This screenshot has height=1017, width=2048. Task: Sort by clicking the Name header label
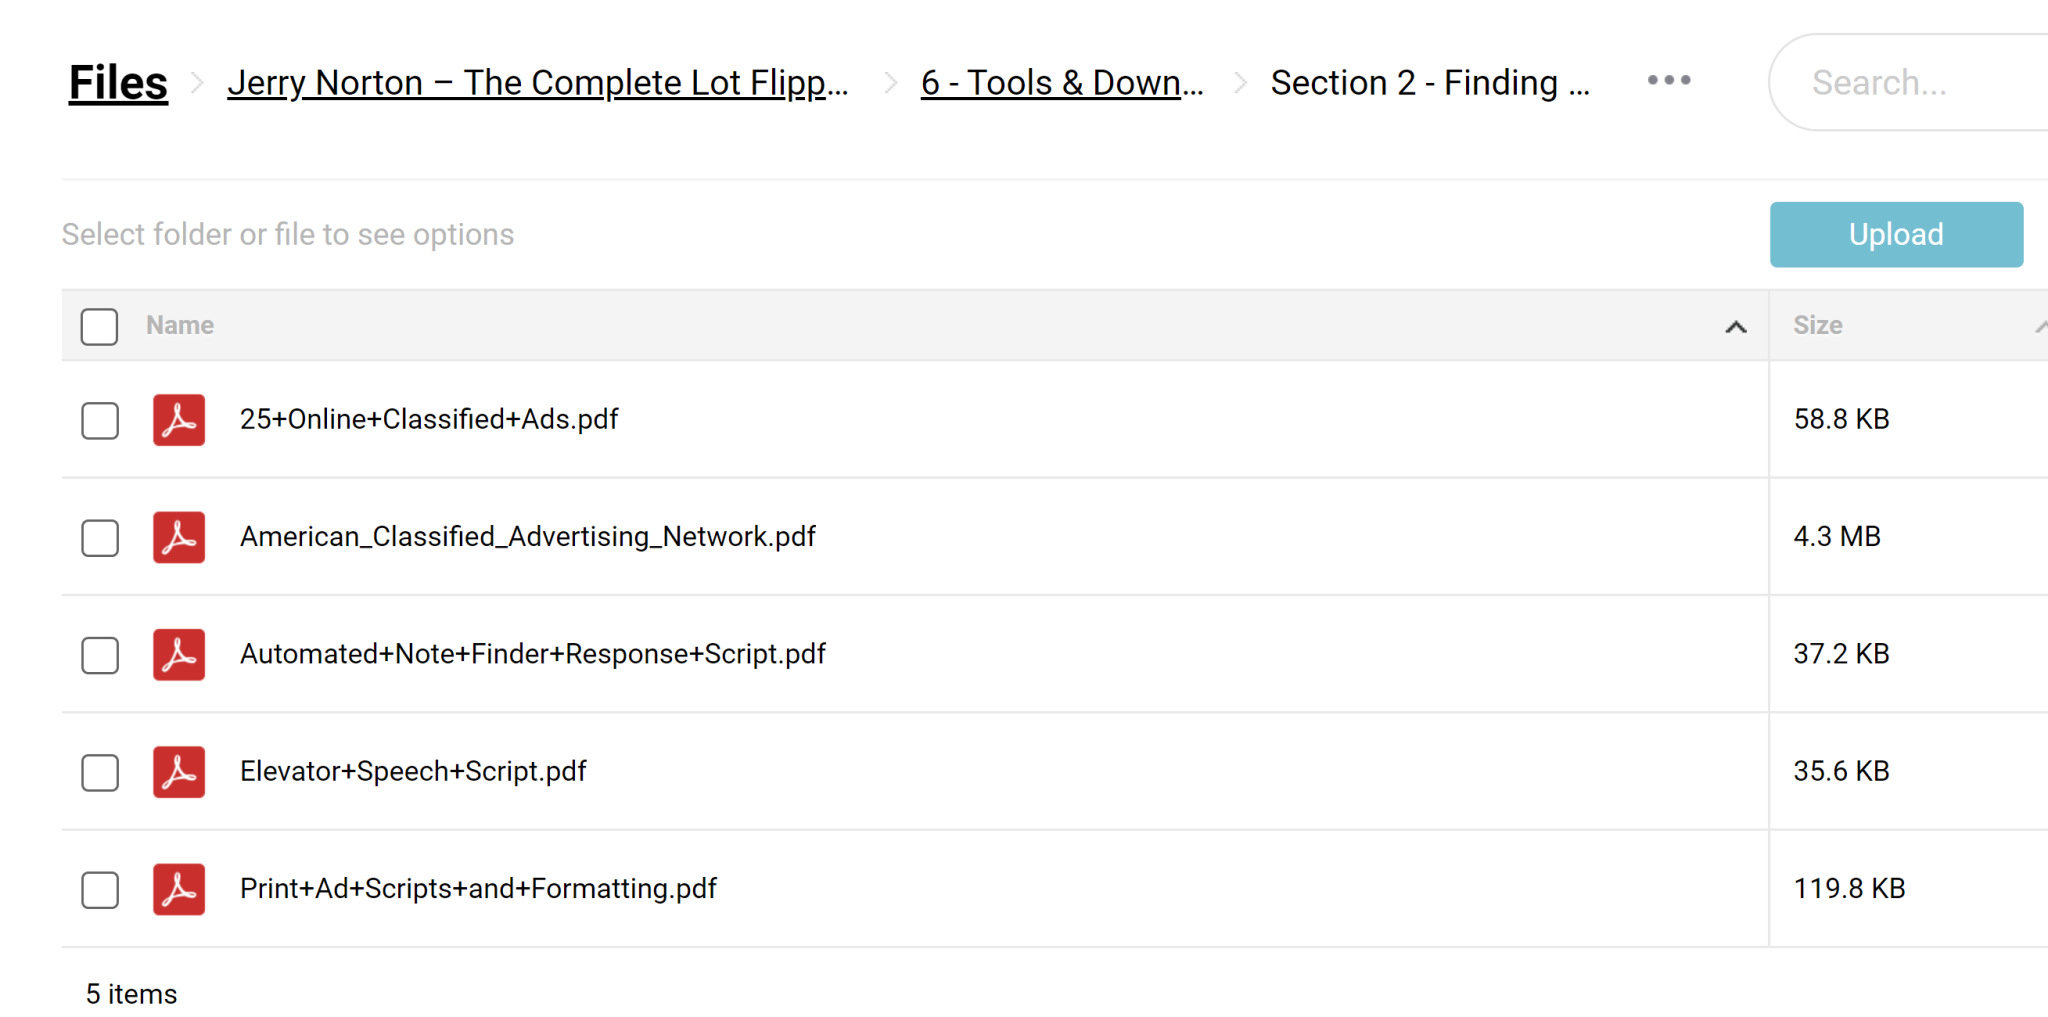pos(180,325)
